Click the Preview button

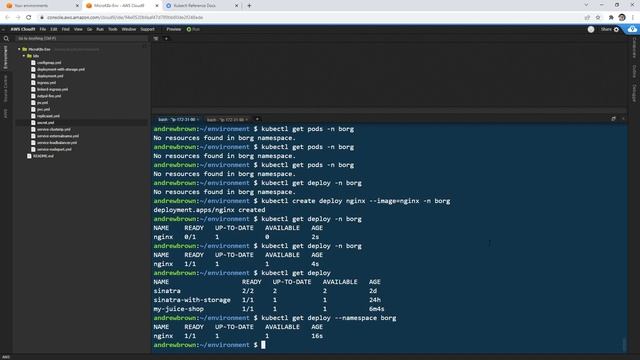[x=173, y=29]
